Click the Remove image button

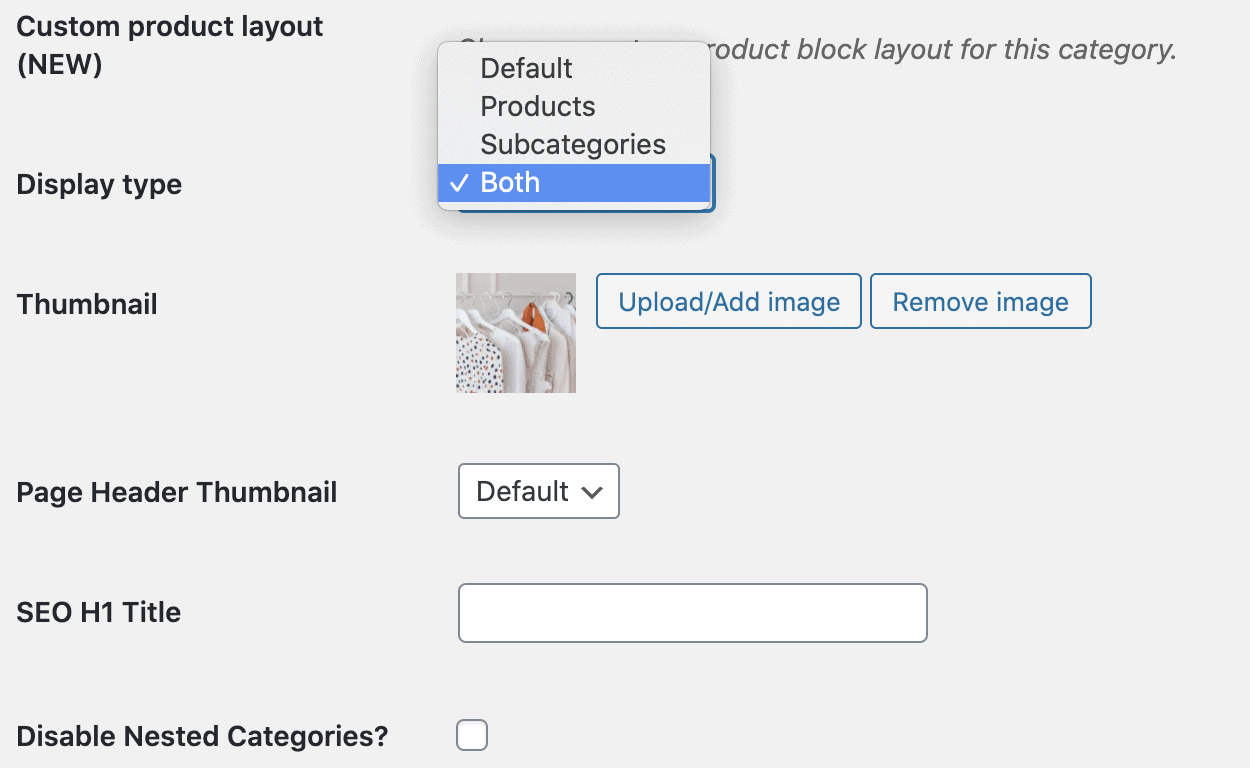point(980,301)
